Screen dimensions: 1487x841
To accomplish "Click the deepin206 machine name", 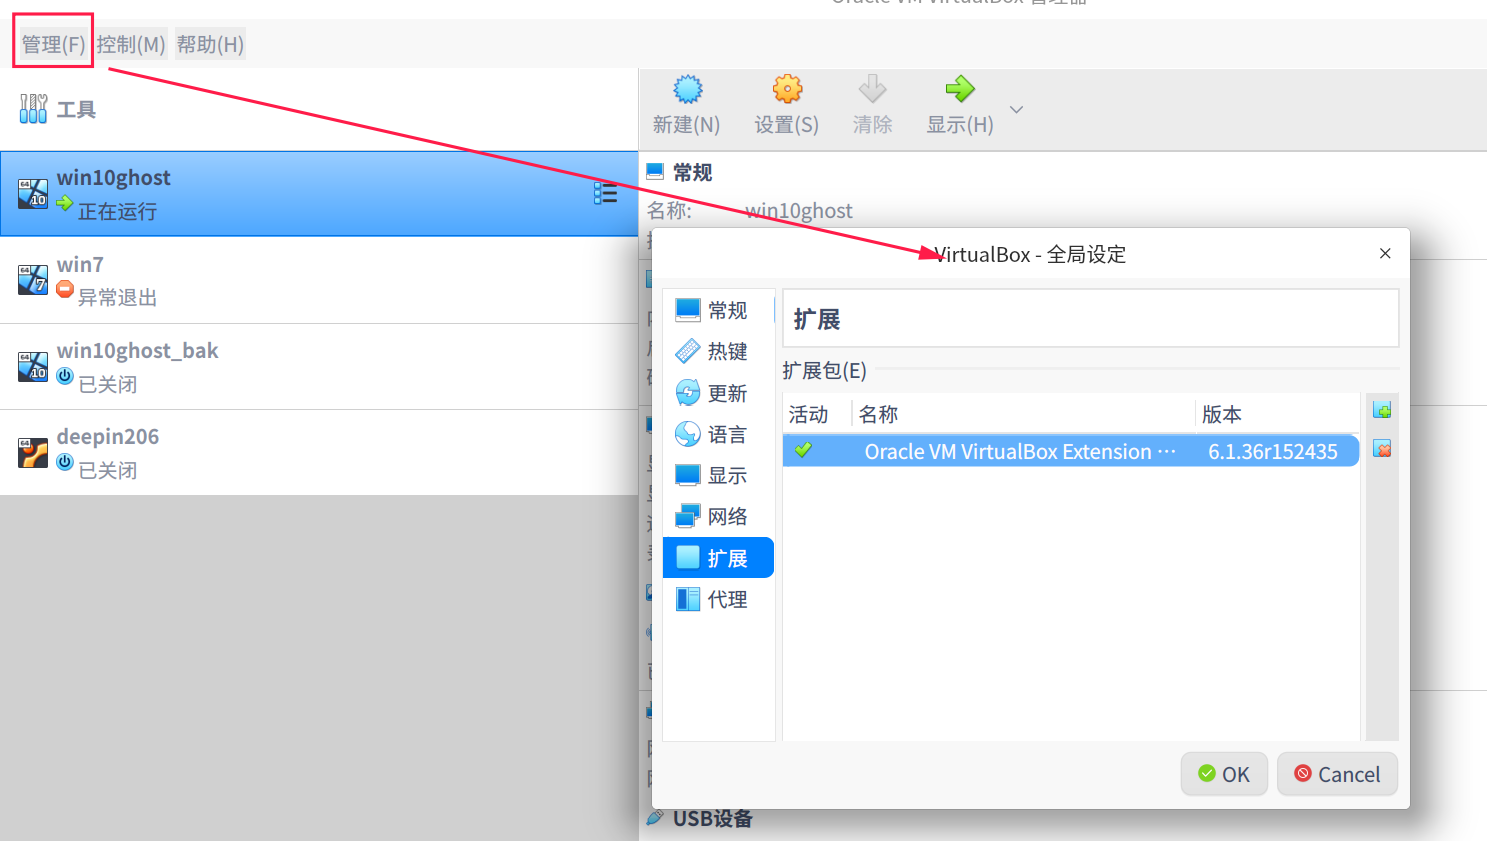I will point(108,437).
